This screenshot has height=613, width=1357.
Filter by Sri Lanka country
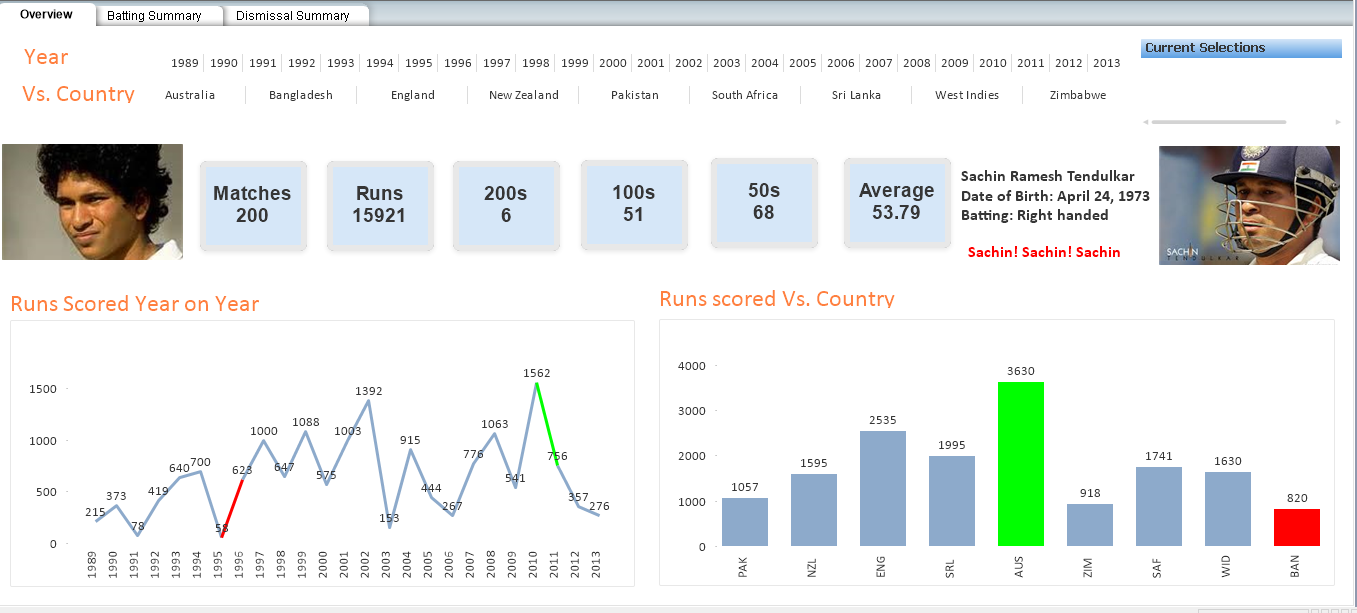tap(855, 95)
